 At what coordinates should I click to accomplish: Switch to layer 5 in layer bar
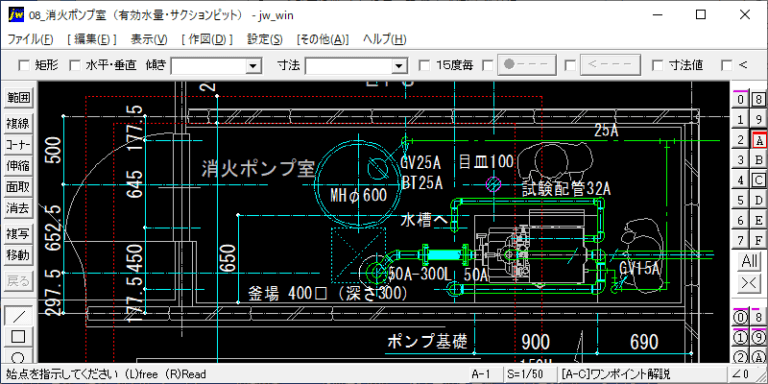coord(741,200)
